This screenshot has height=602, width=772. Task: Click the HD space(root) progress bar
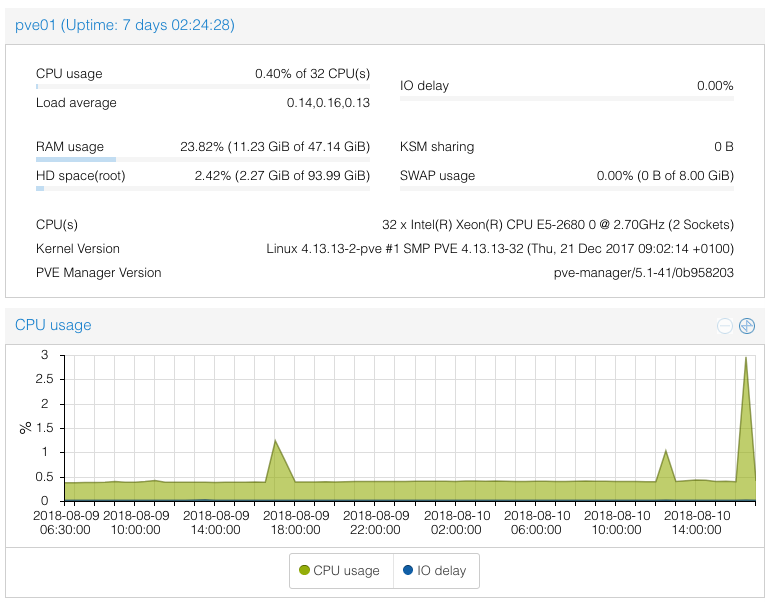[x=203, y=188]
